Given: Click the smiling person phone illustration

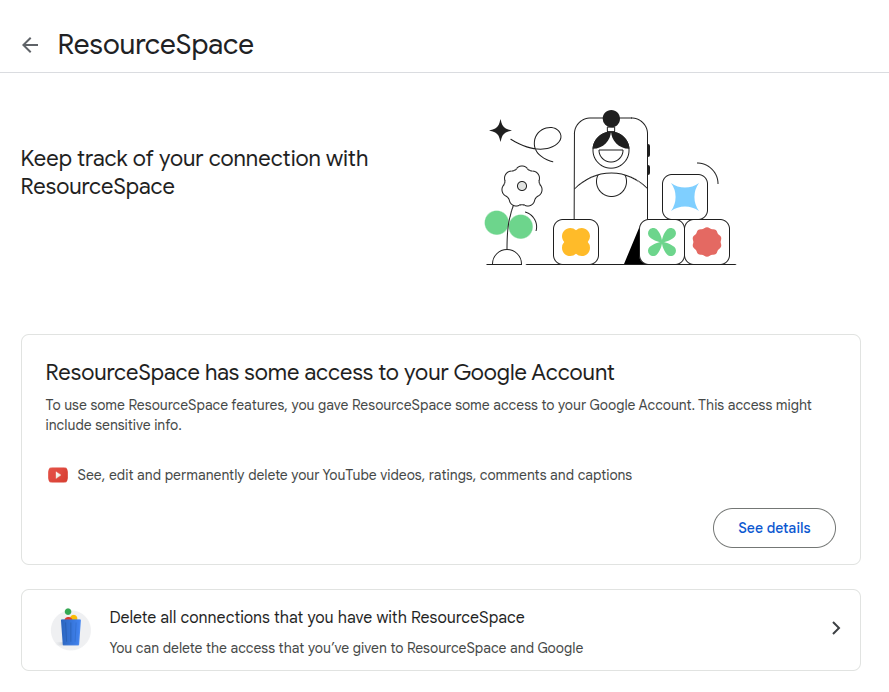Looking at the screenshot, I should pos(610,165).
